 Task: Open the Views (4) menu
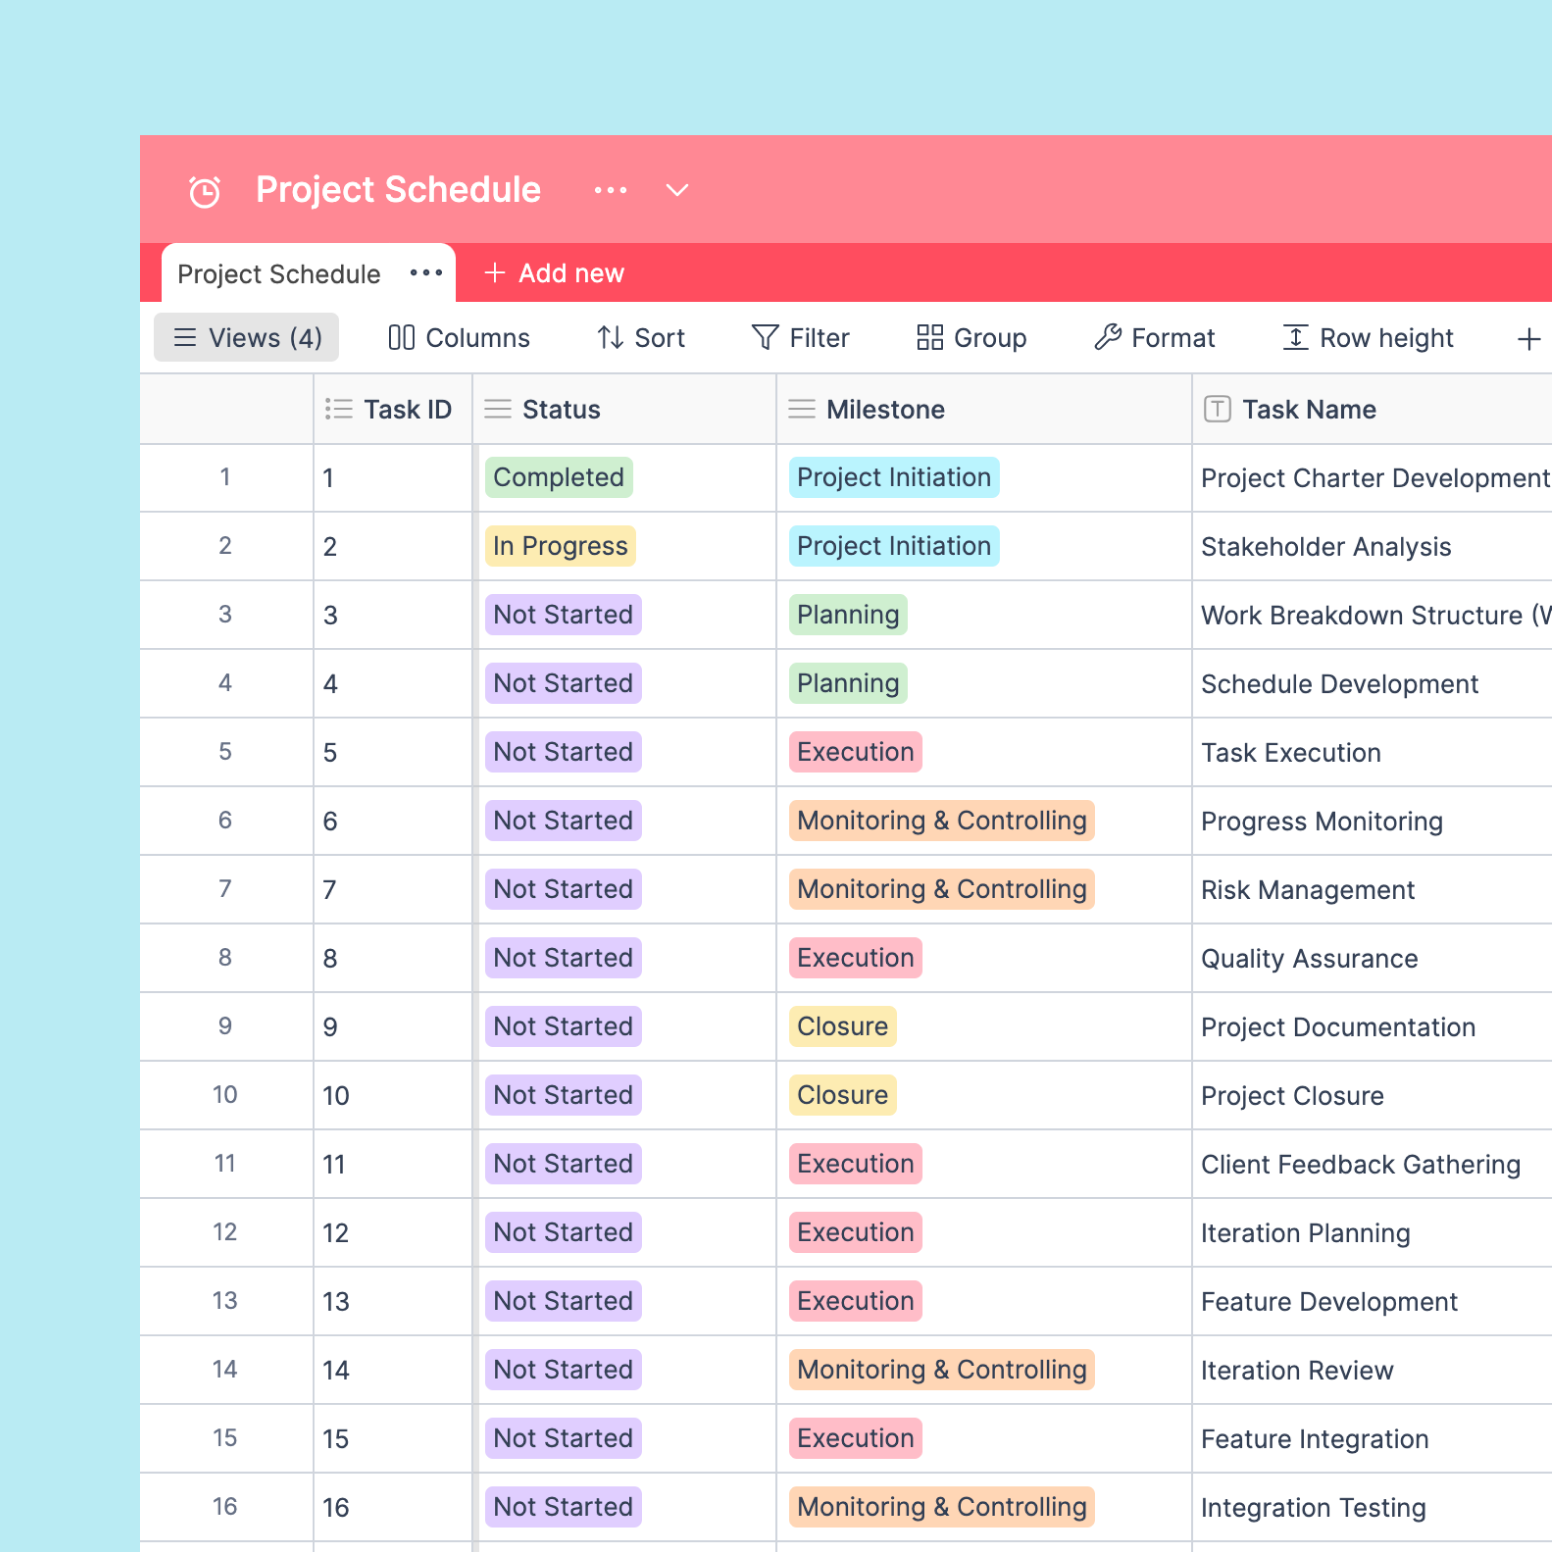click(246, 337)
